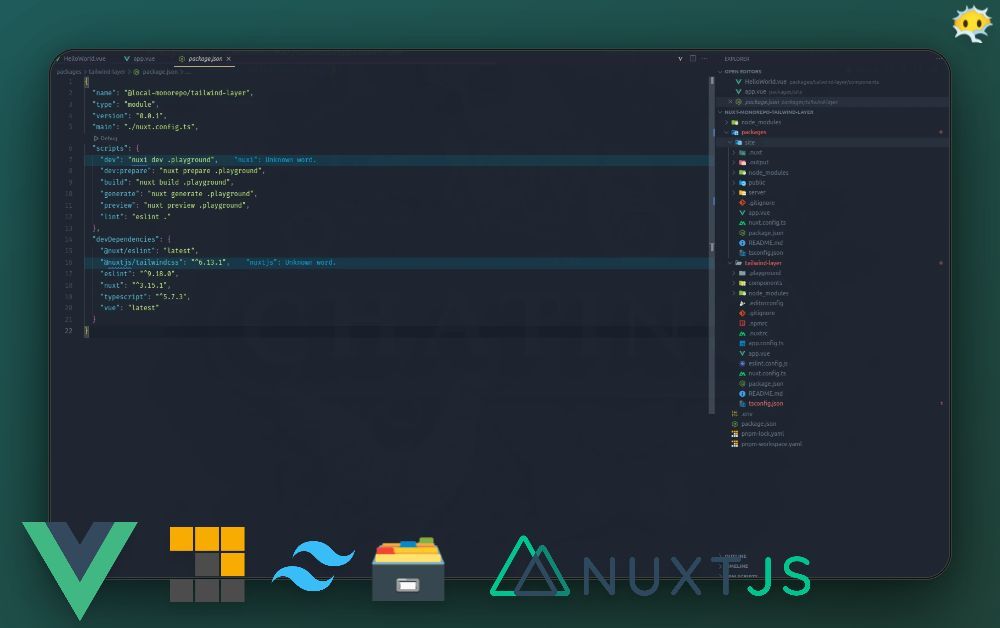The width and height of the screenshot is (1000, 628).
Task: Expand the components folder
Action: pyautogui.click(x=733, y=283)
